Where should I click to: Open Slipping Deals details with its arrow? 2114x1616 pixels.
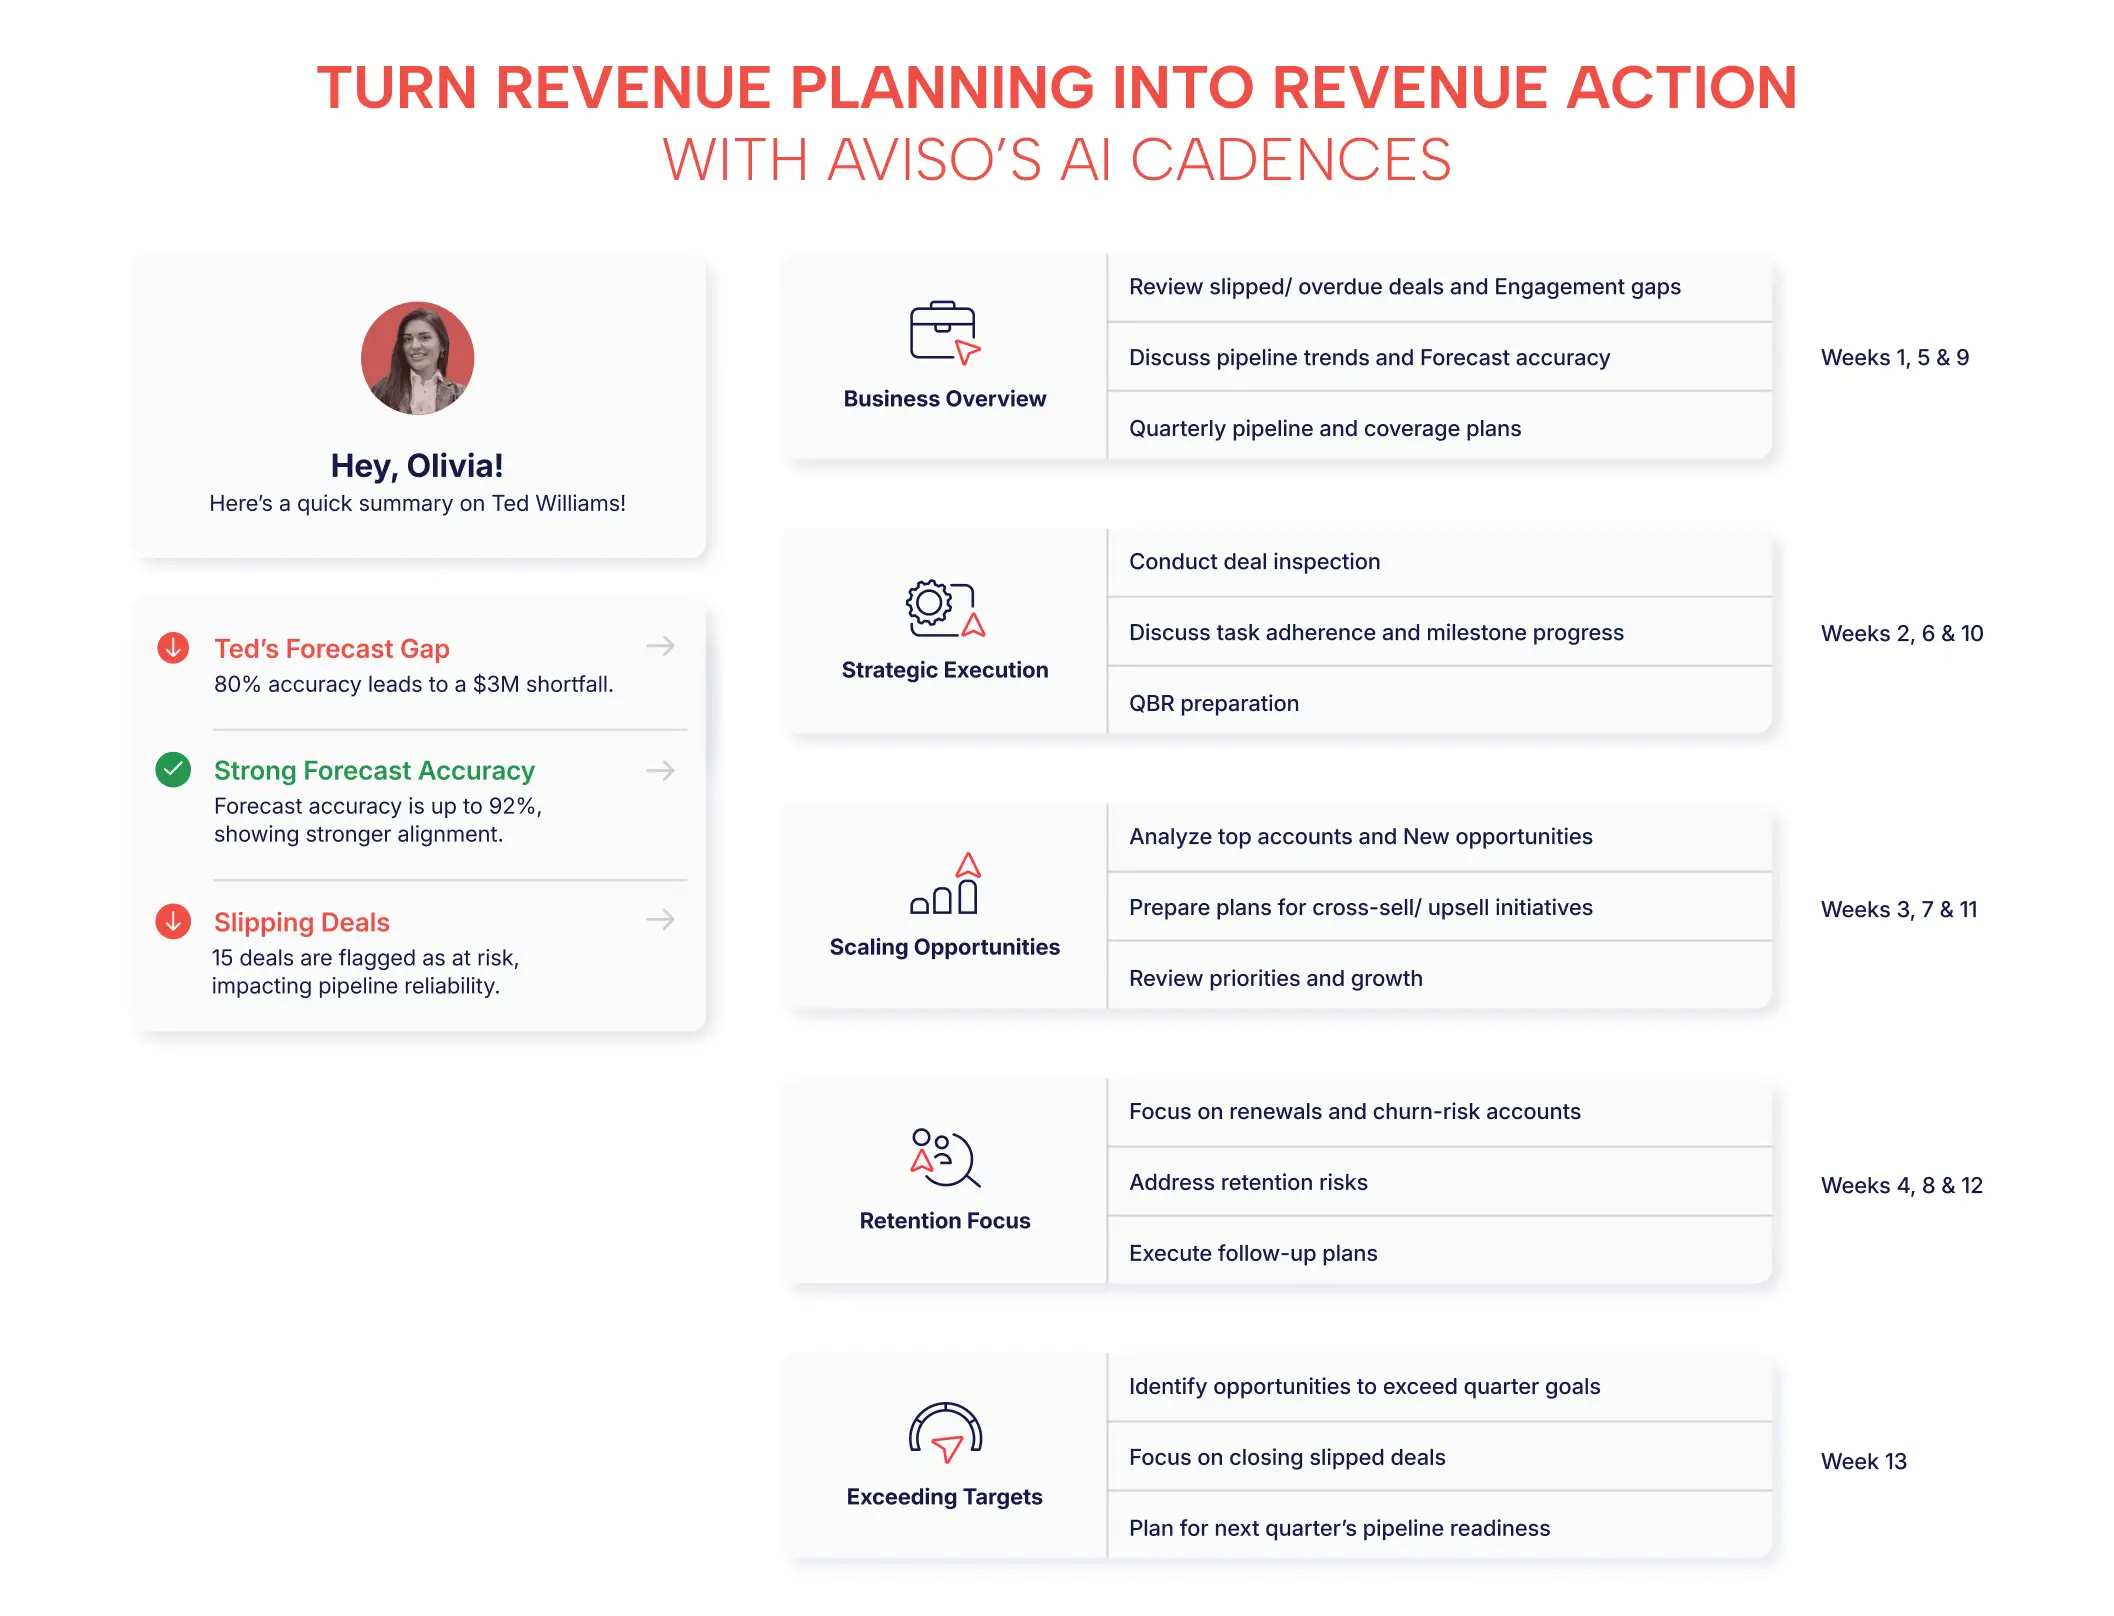(660, 920)
